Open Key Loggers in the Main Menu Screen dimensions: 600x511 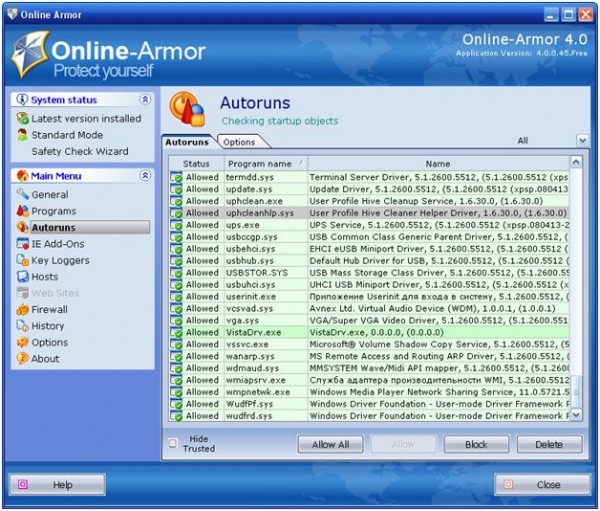click(60, 260)
